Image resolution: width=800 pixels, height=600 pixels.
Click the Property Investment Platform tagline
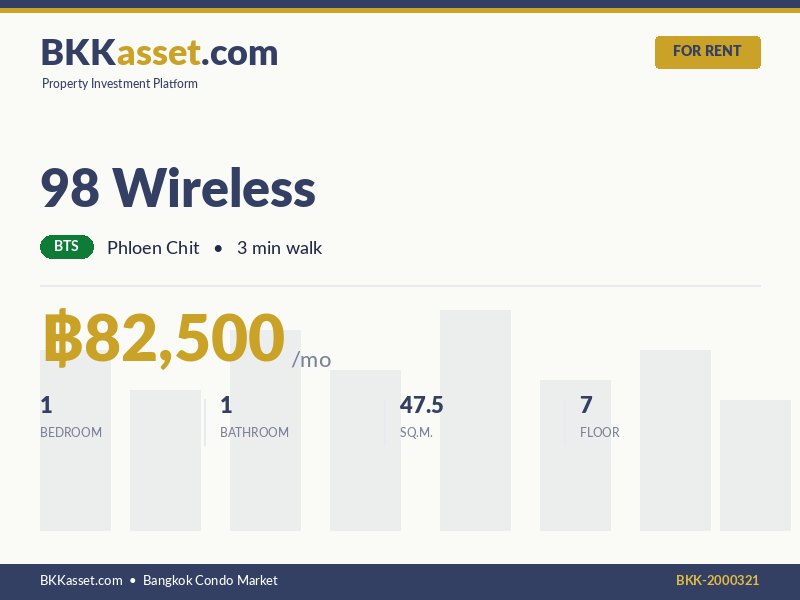[120, 84]
